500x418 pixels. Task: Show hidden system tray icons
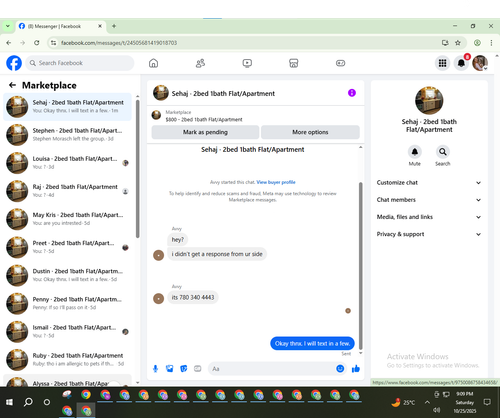427,402
